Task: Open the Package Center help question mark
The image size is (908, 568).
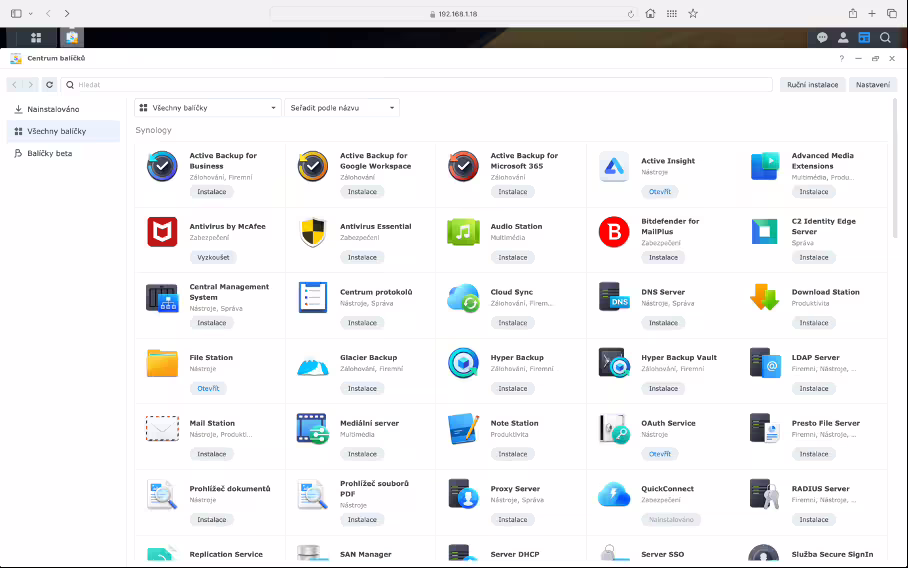Action: (x=841, y=58)
